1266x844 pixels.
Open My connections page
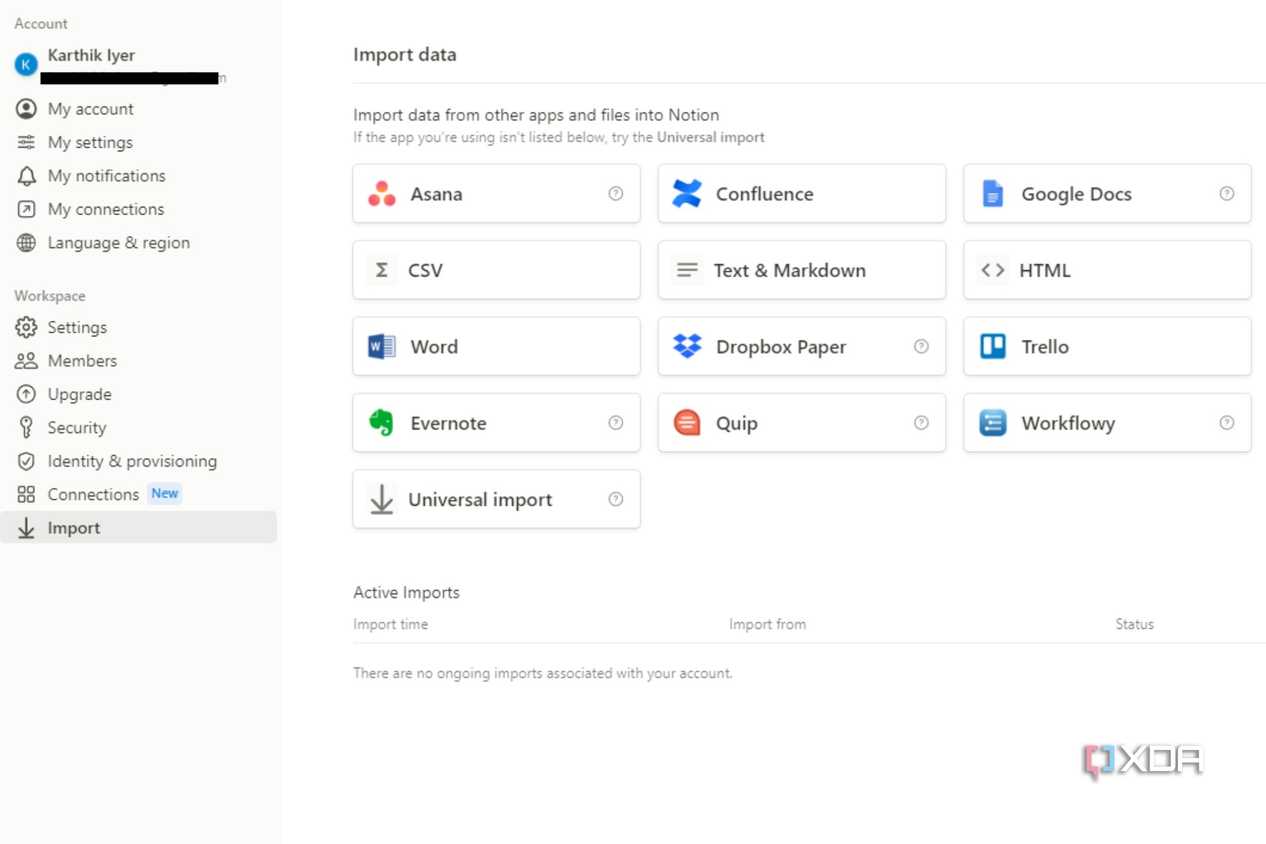[x=139, y=209]
